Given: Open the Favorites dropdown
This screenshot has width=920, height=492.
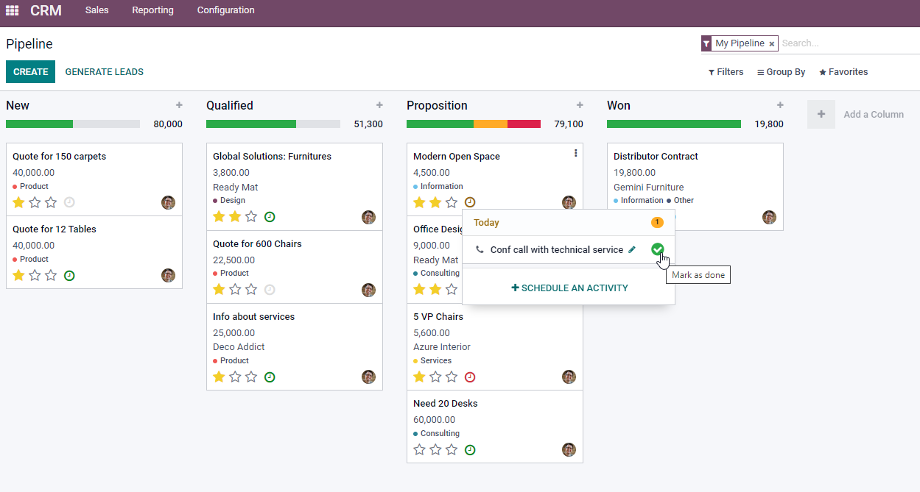Looking at the screenshot, I should (x=843, y=72).
